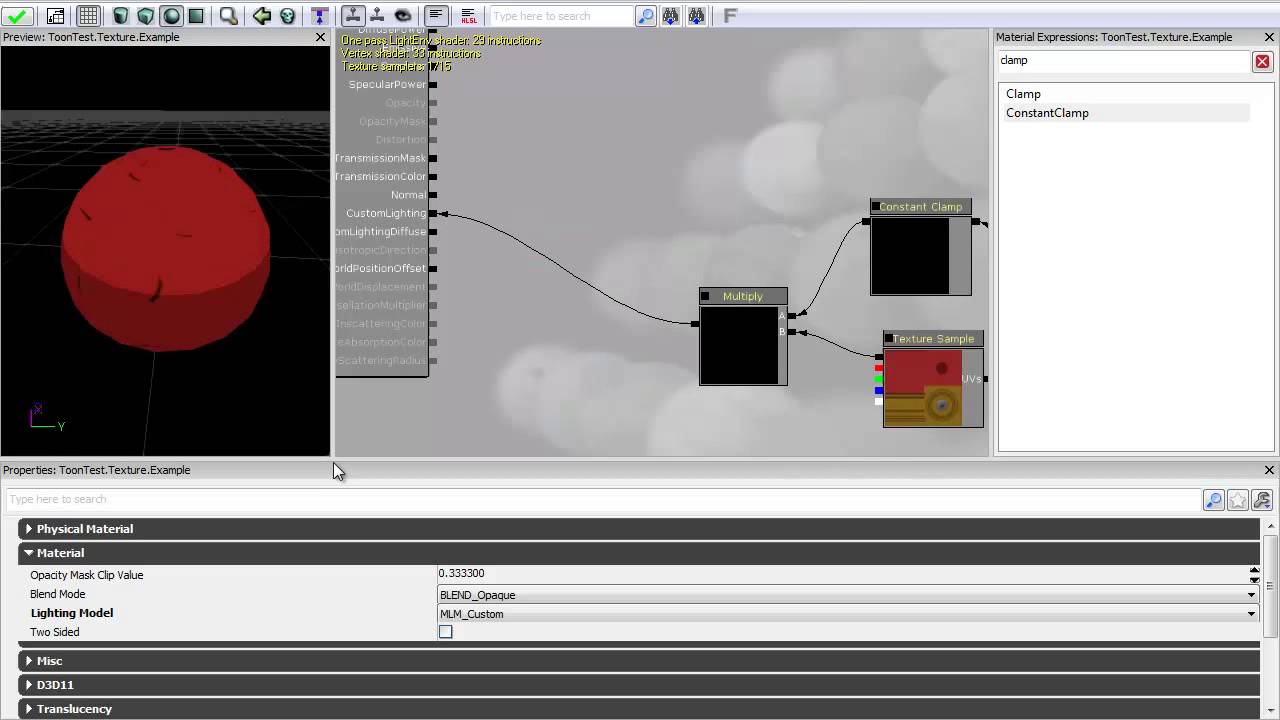
Task: Click the Material Expressions search field
Action: [1125, 61]
